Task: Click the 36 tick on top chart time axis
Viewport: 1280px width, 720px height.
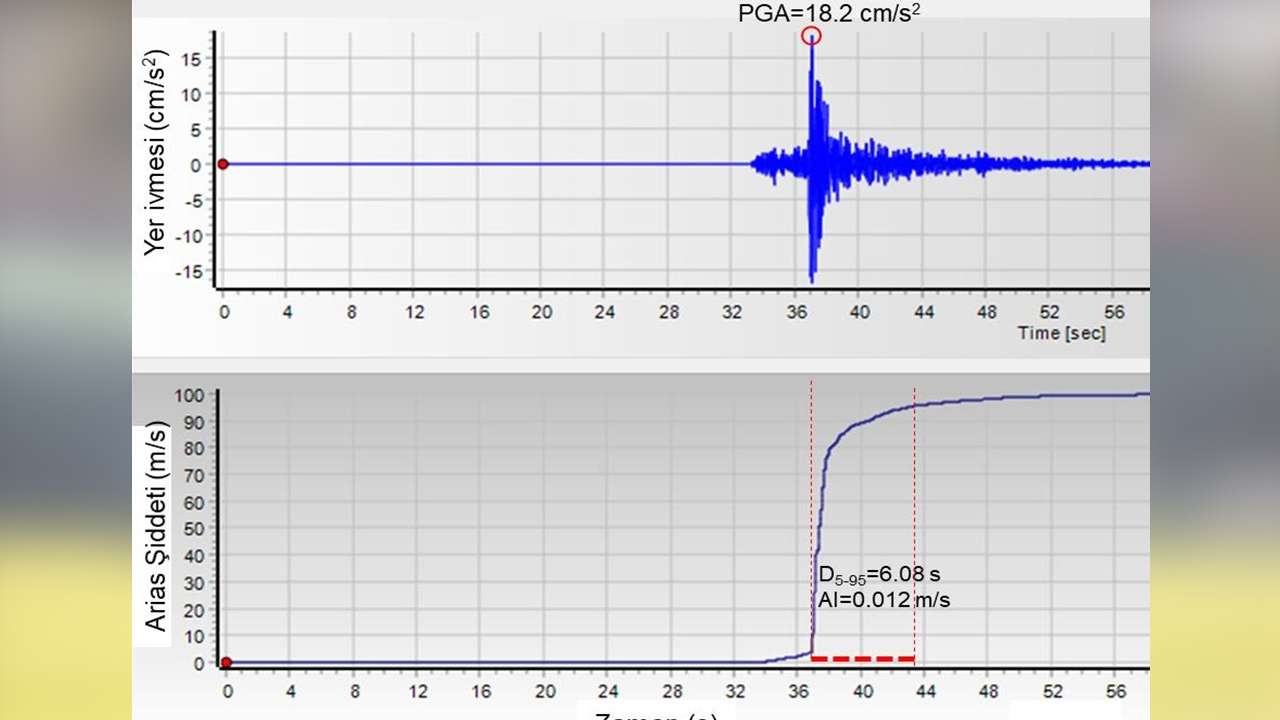Action: [797, 312]
